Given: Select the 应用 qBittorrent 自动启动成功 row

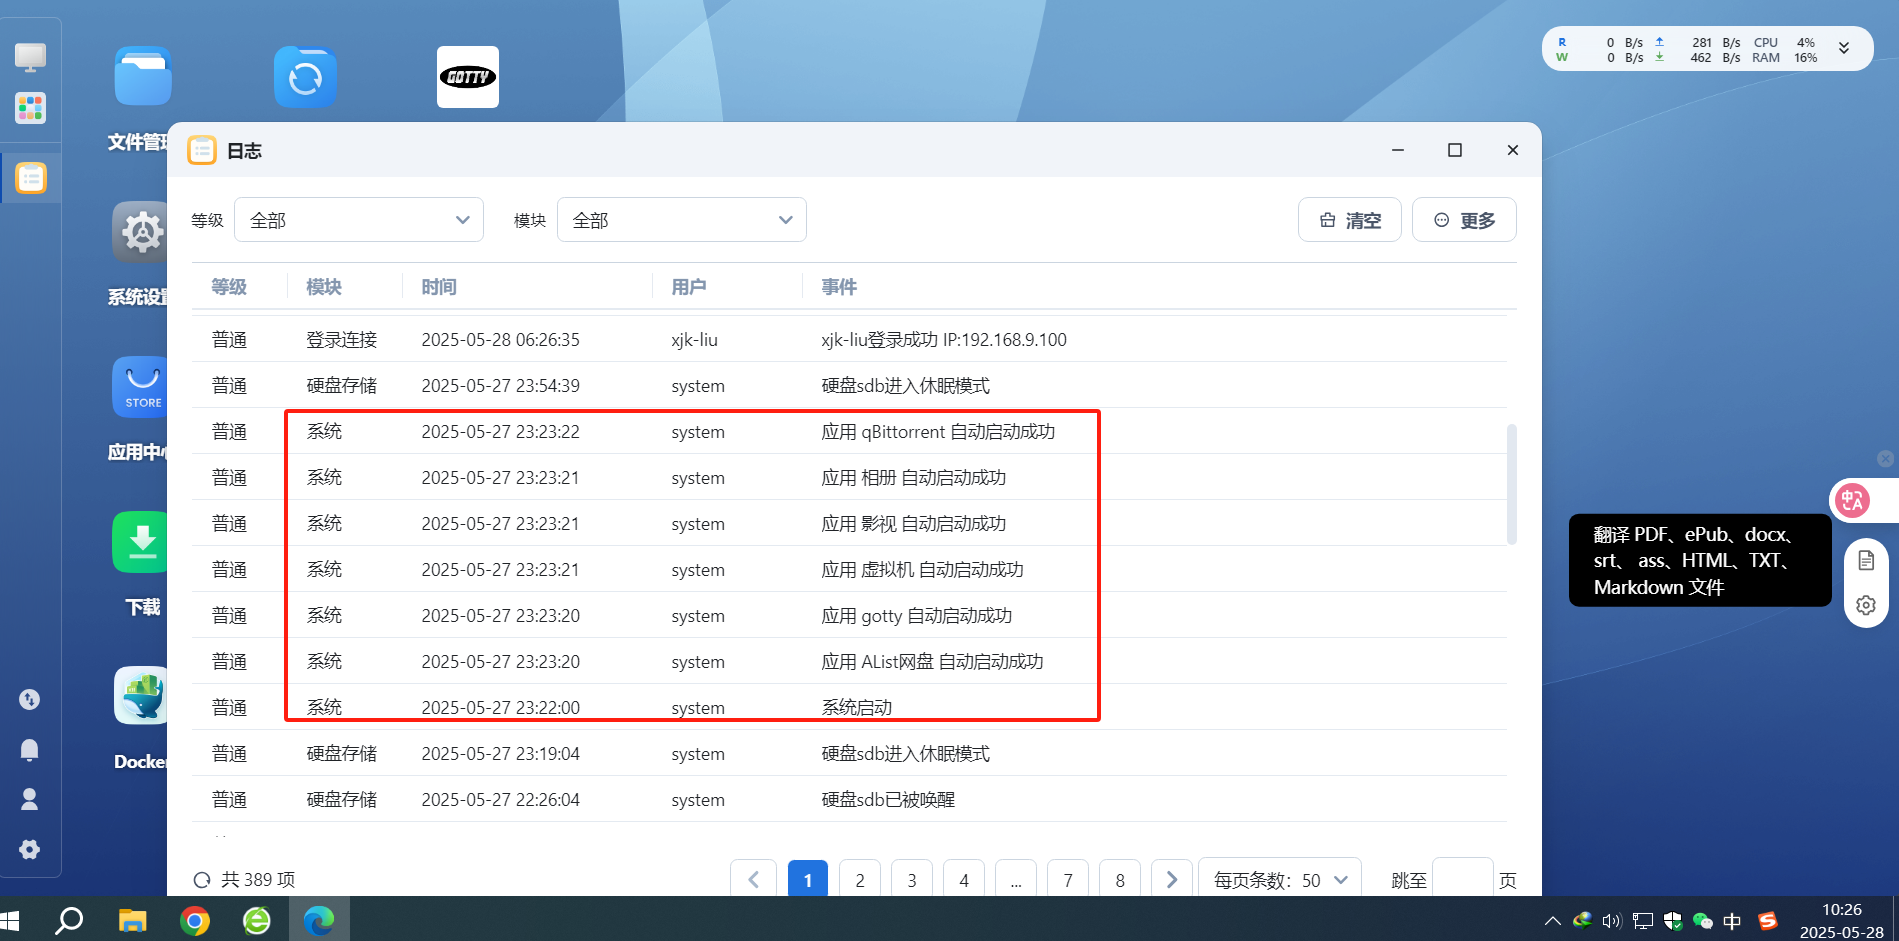Looking at the screenshot, I should (850, 431).
